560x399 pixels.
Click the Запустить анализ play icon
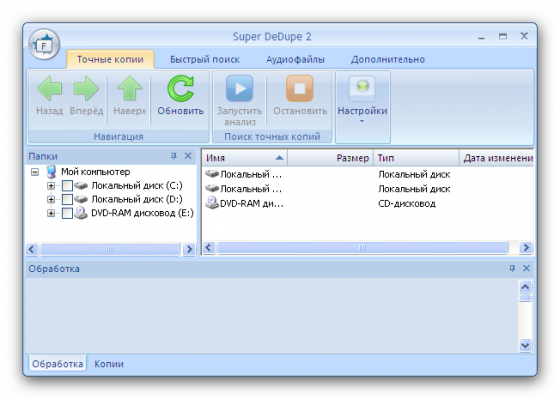(x=239, y=88)
